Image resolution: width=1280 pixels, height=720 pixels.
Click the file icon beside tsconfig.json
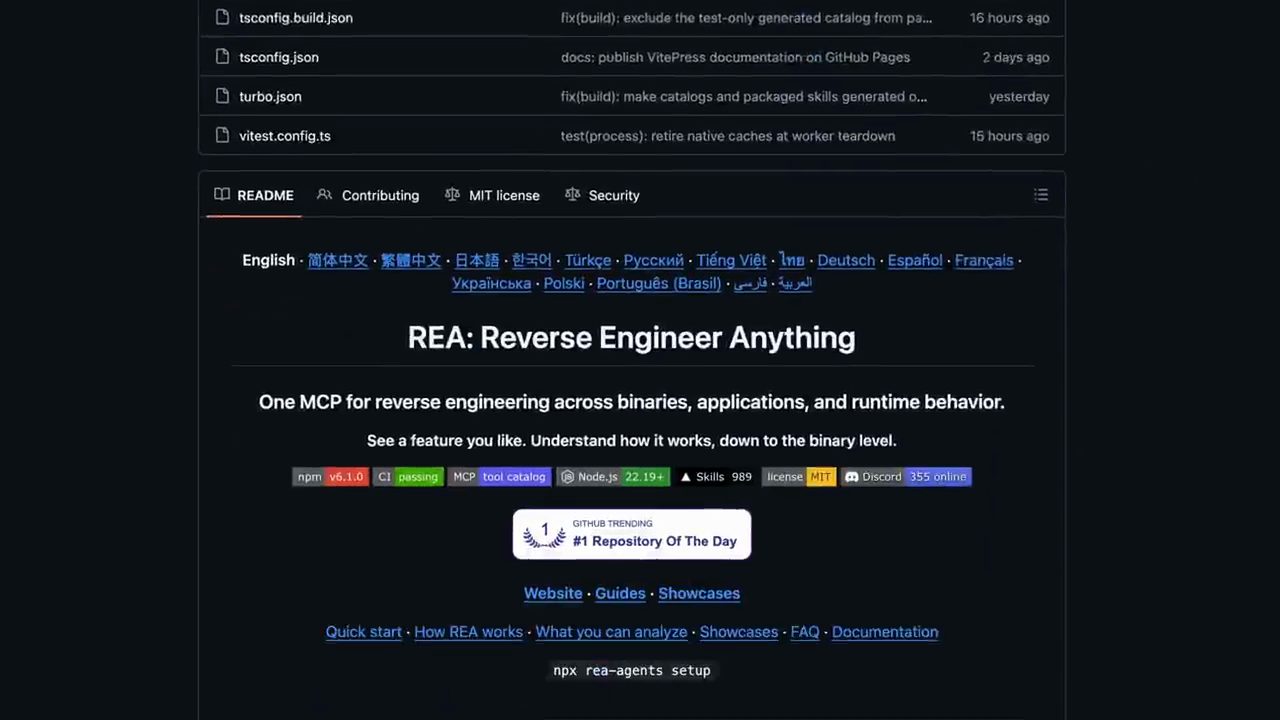222,57
